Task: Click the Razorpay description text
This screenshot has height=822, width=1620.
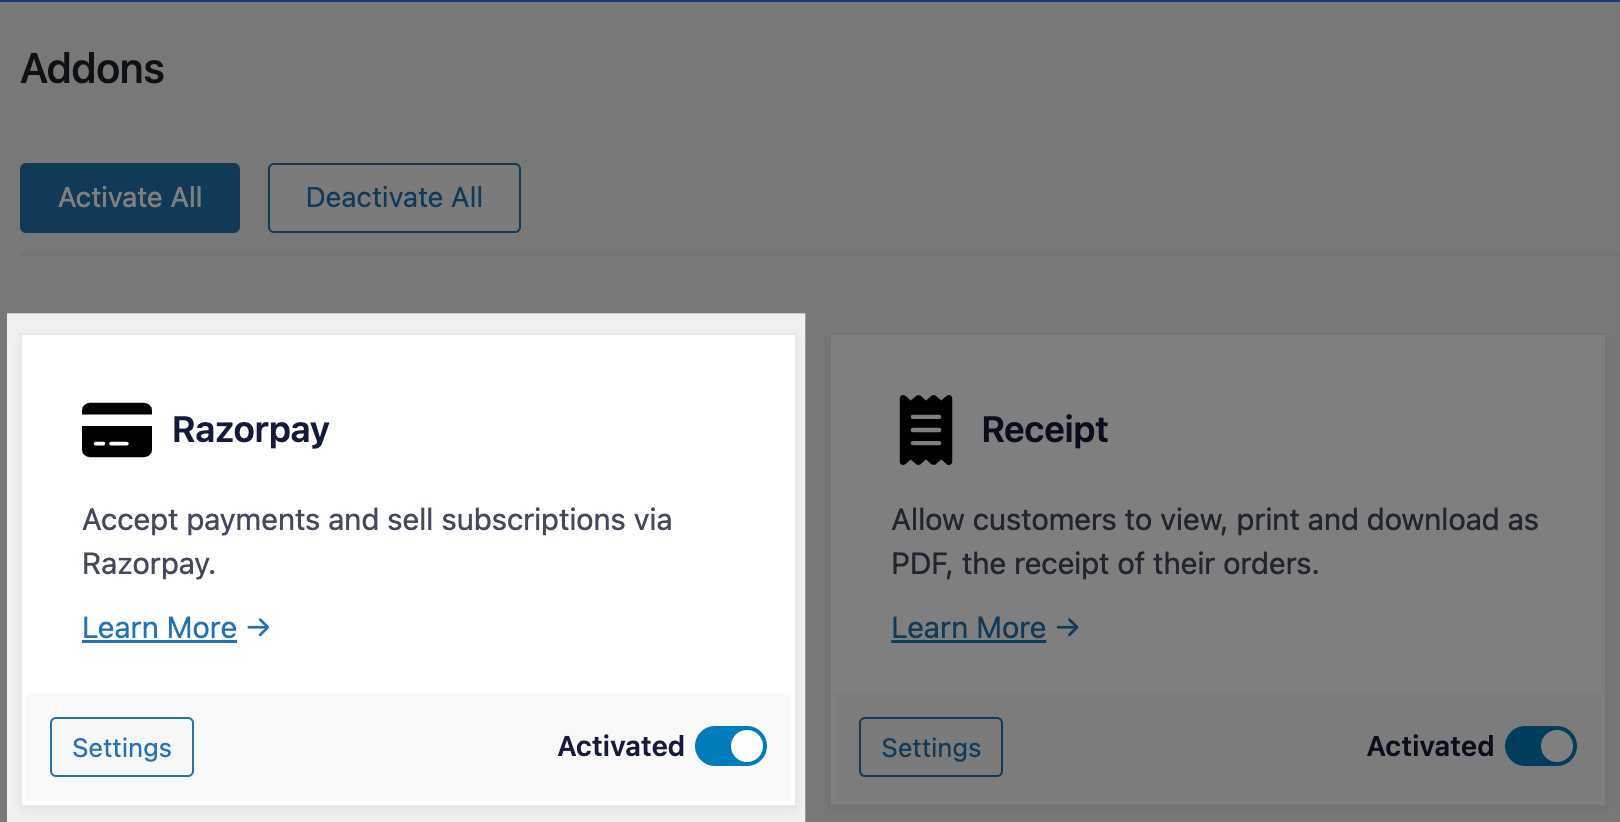Action: (377, 541)
